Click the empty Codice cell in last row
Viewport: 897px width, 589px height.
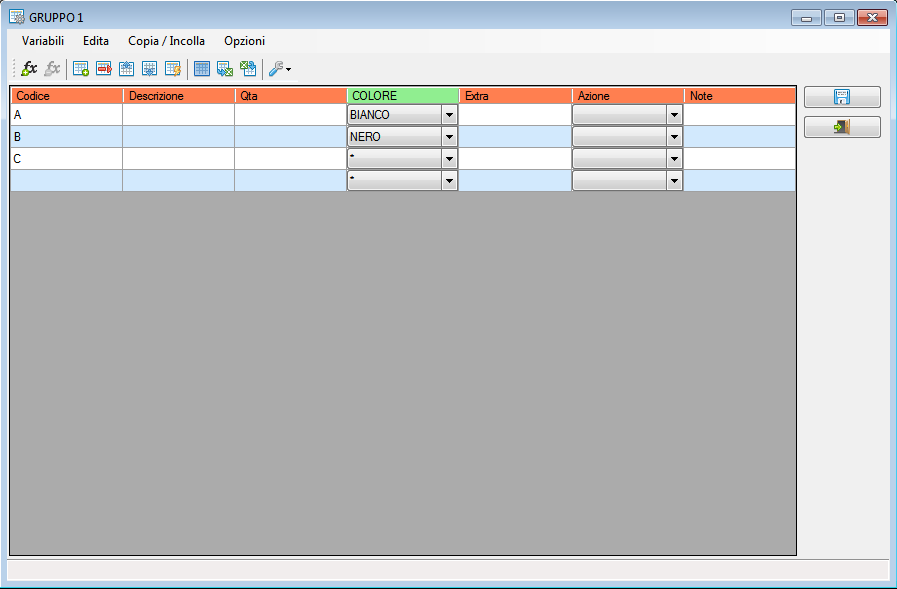67,181
